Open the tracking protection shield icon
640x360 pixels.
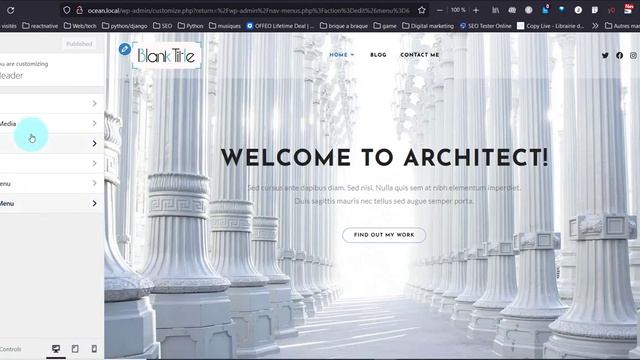(x=67, y=10)
